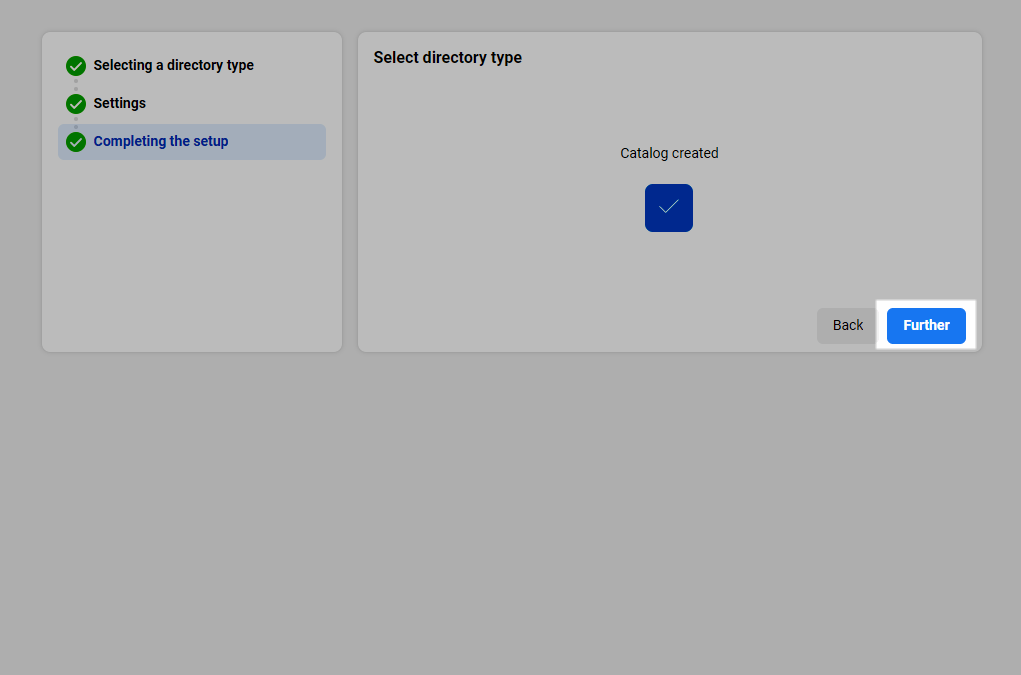Screen dimensions: 1021x675
Task: Click the Catalog created message text
Action: (669, 153)
